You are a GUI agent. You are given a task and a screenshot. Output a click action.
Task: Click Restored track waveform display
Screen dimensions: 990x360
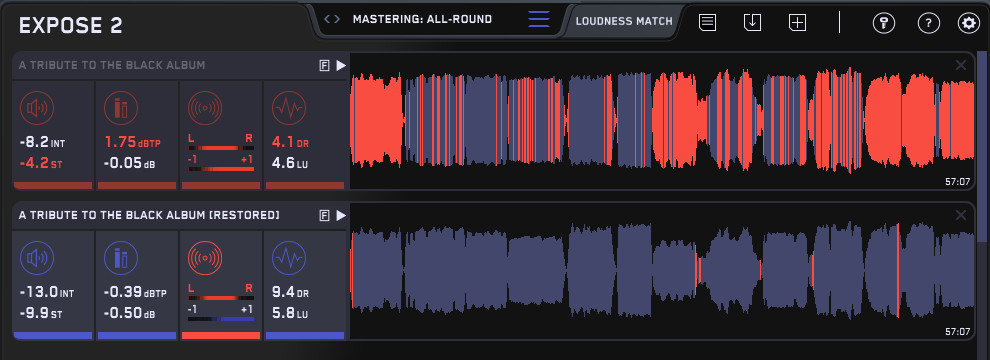pyautogui.click(x=662, y=271)
